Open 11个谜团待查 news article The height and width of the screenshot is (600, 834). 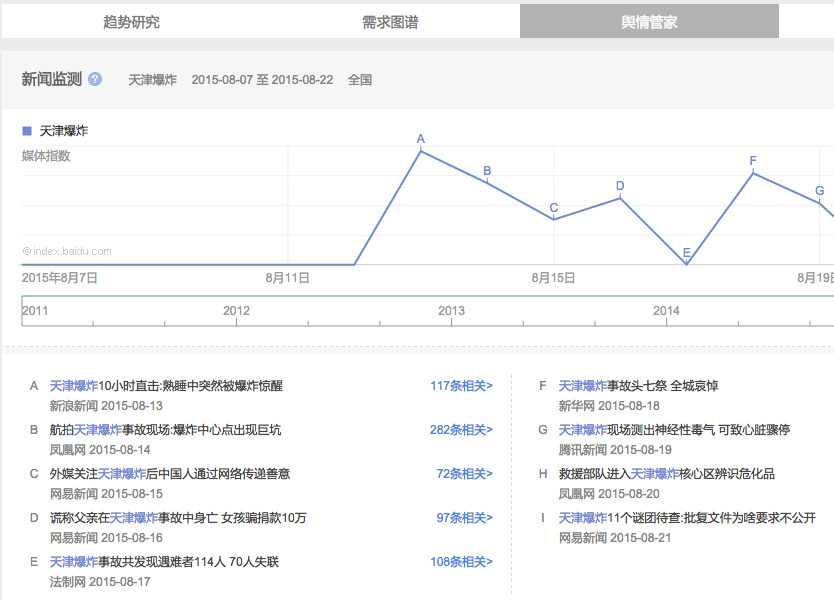pyautogui.click(x=686, y=518)
